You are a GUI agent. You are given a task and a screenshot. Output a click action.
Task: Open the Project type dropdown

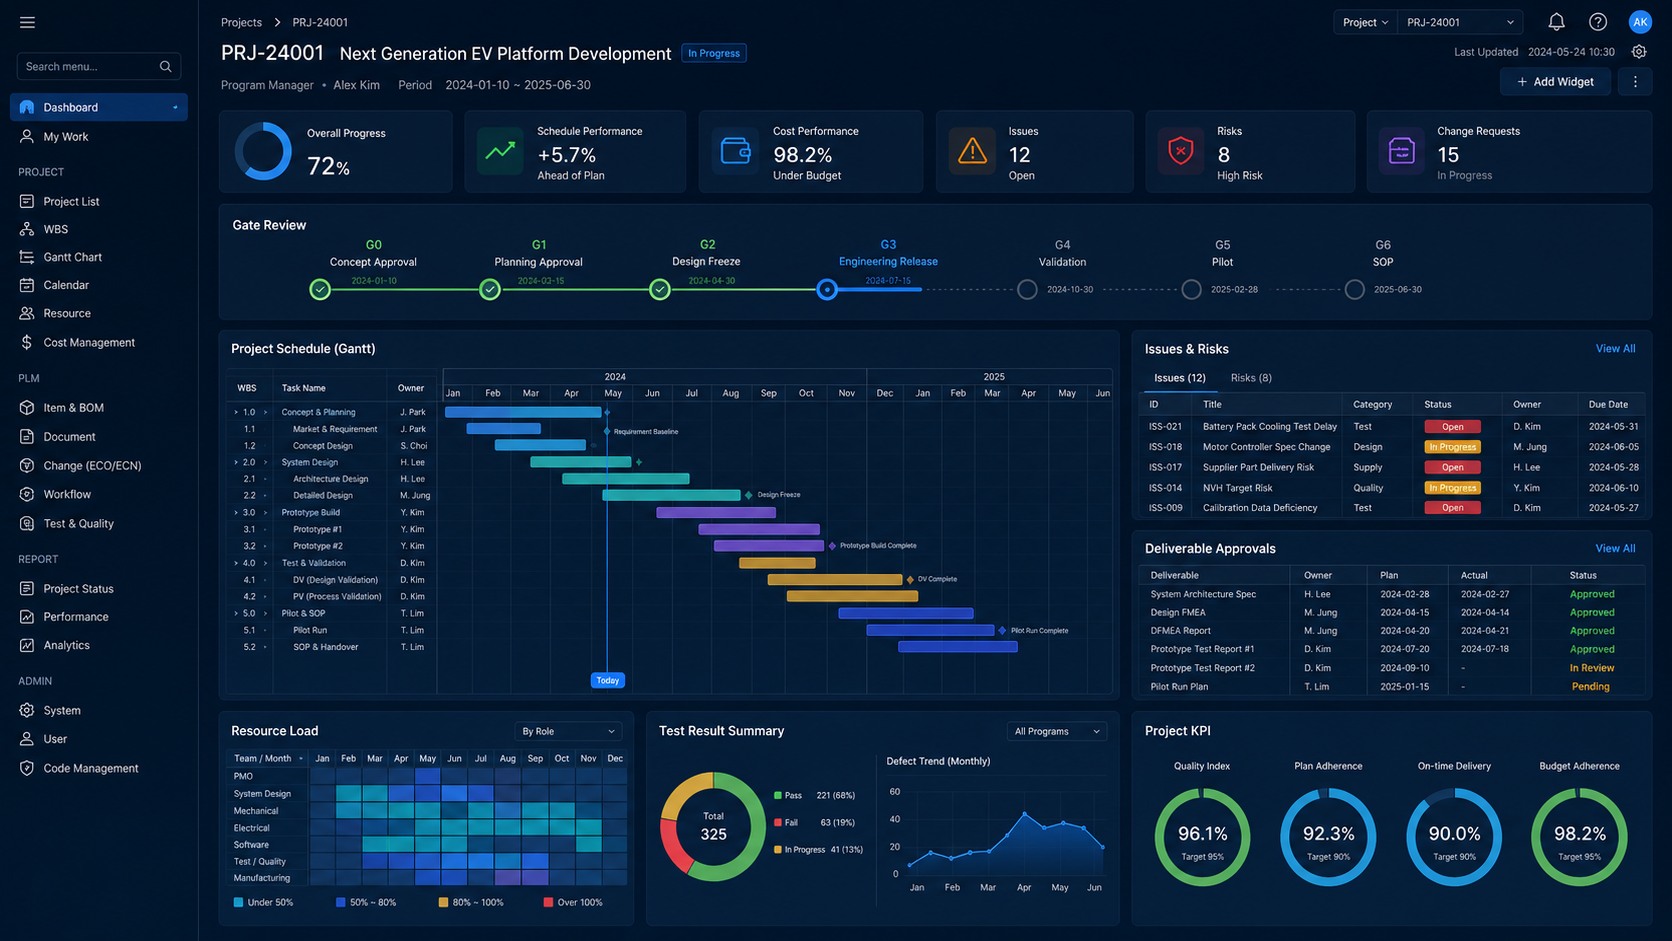point(1365,22)
